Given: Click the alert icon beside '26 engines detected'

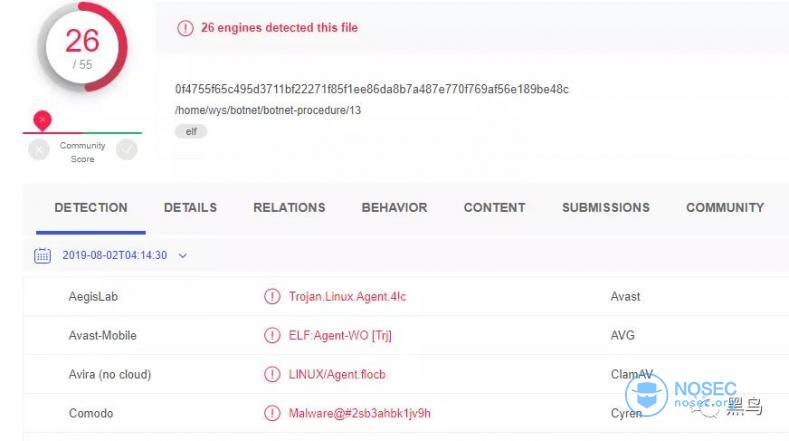Looking at the screenshot, I should click(185, 28).
